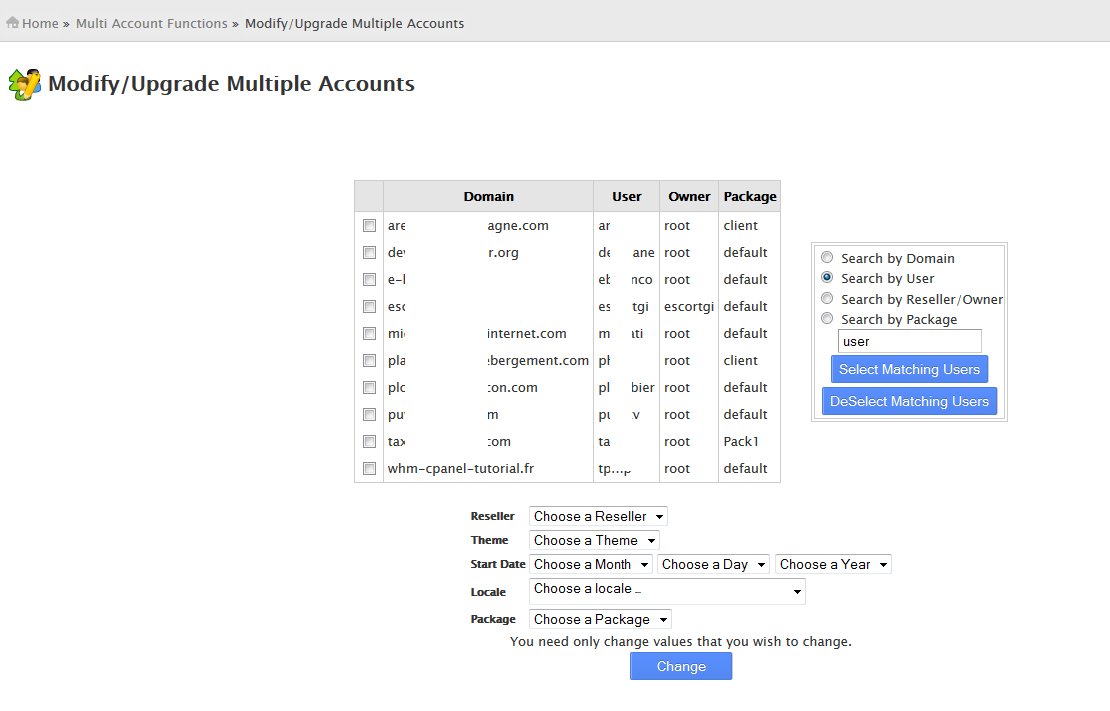Click the Change button
Image resolution: width=1110 pixels, height=711 pixels.
click(681, 666)
